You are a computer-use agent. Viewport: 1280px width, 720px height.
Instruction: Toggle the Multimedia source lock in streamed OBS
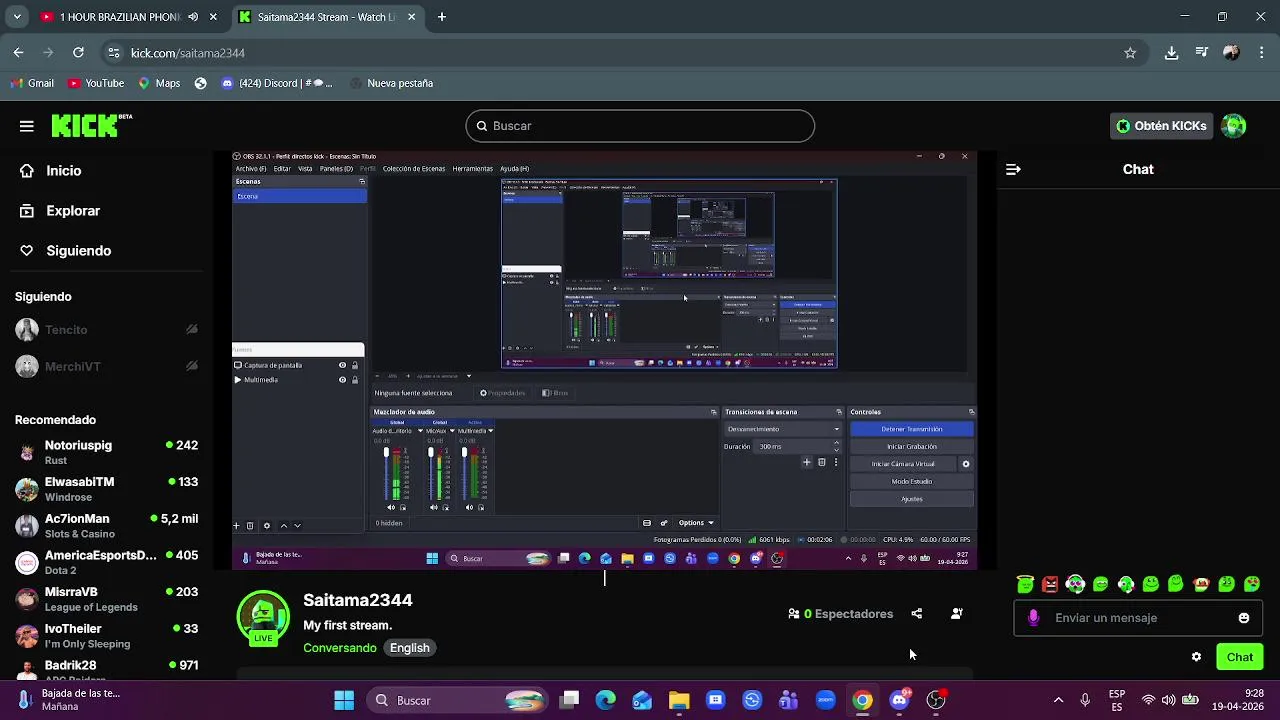[355, 380]
